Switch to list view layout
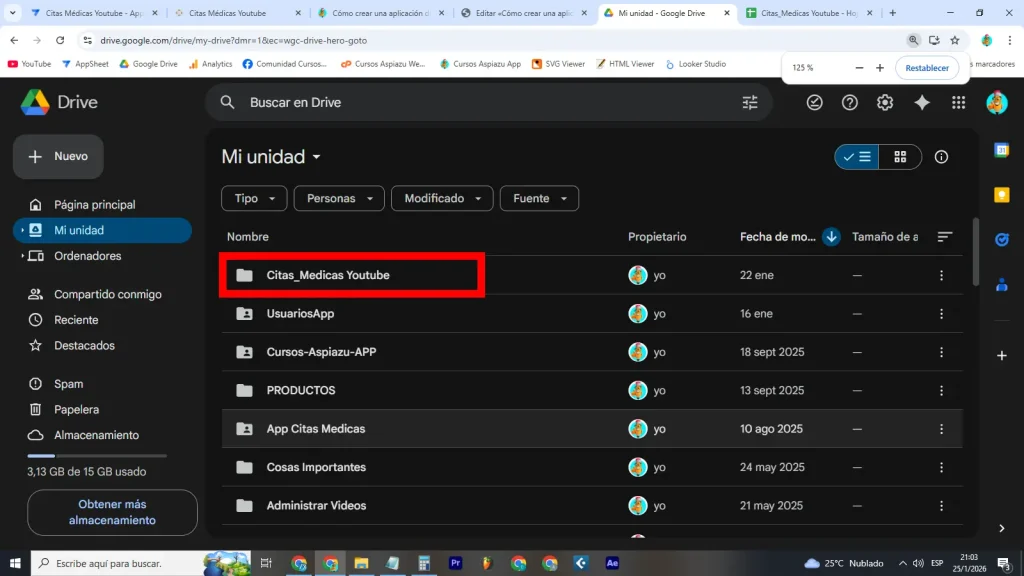Viewport: 1024px width, 576px height. click(x=857, y=157)
